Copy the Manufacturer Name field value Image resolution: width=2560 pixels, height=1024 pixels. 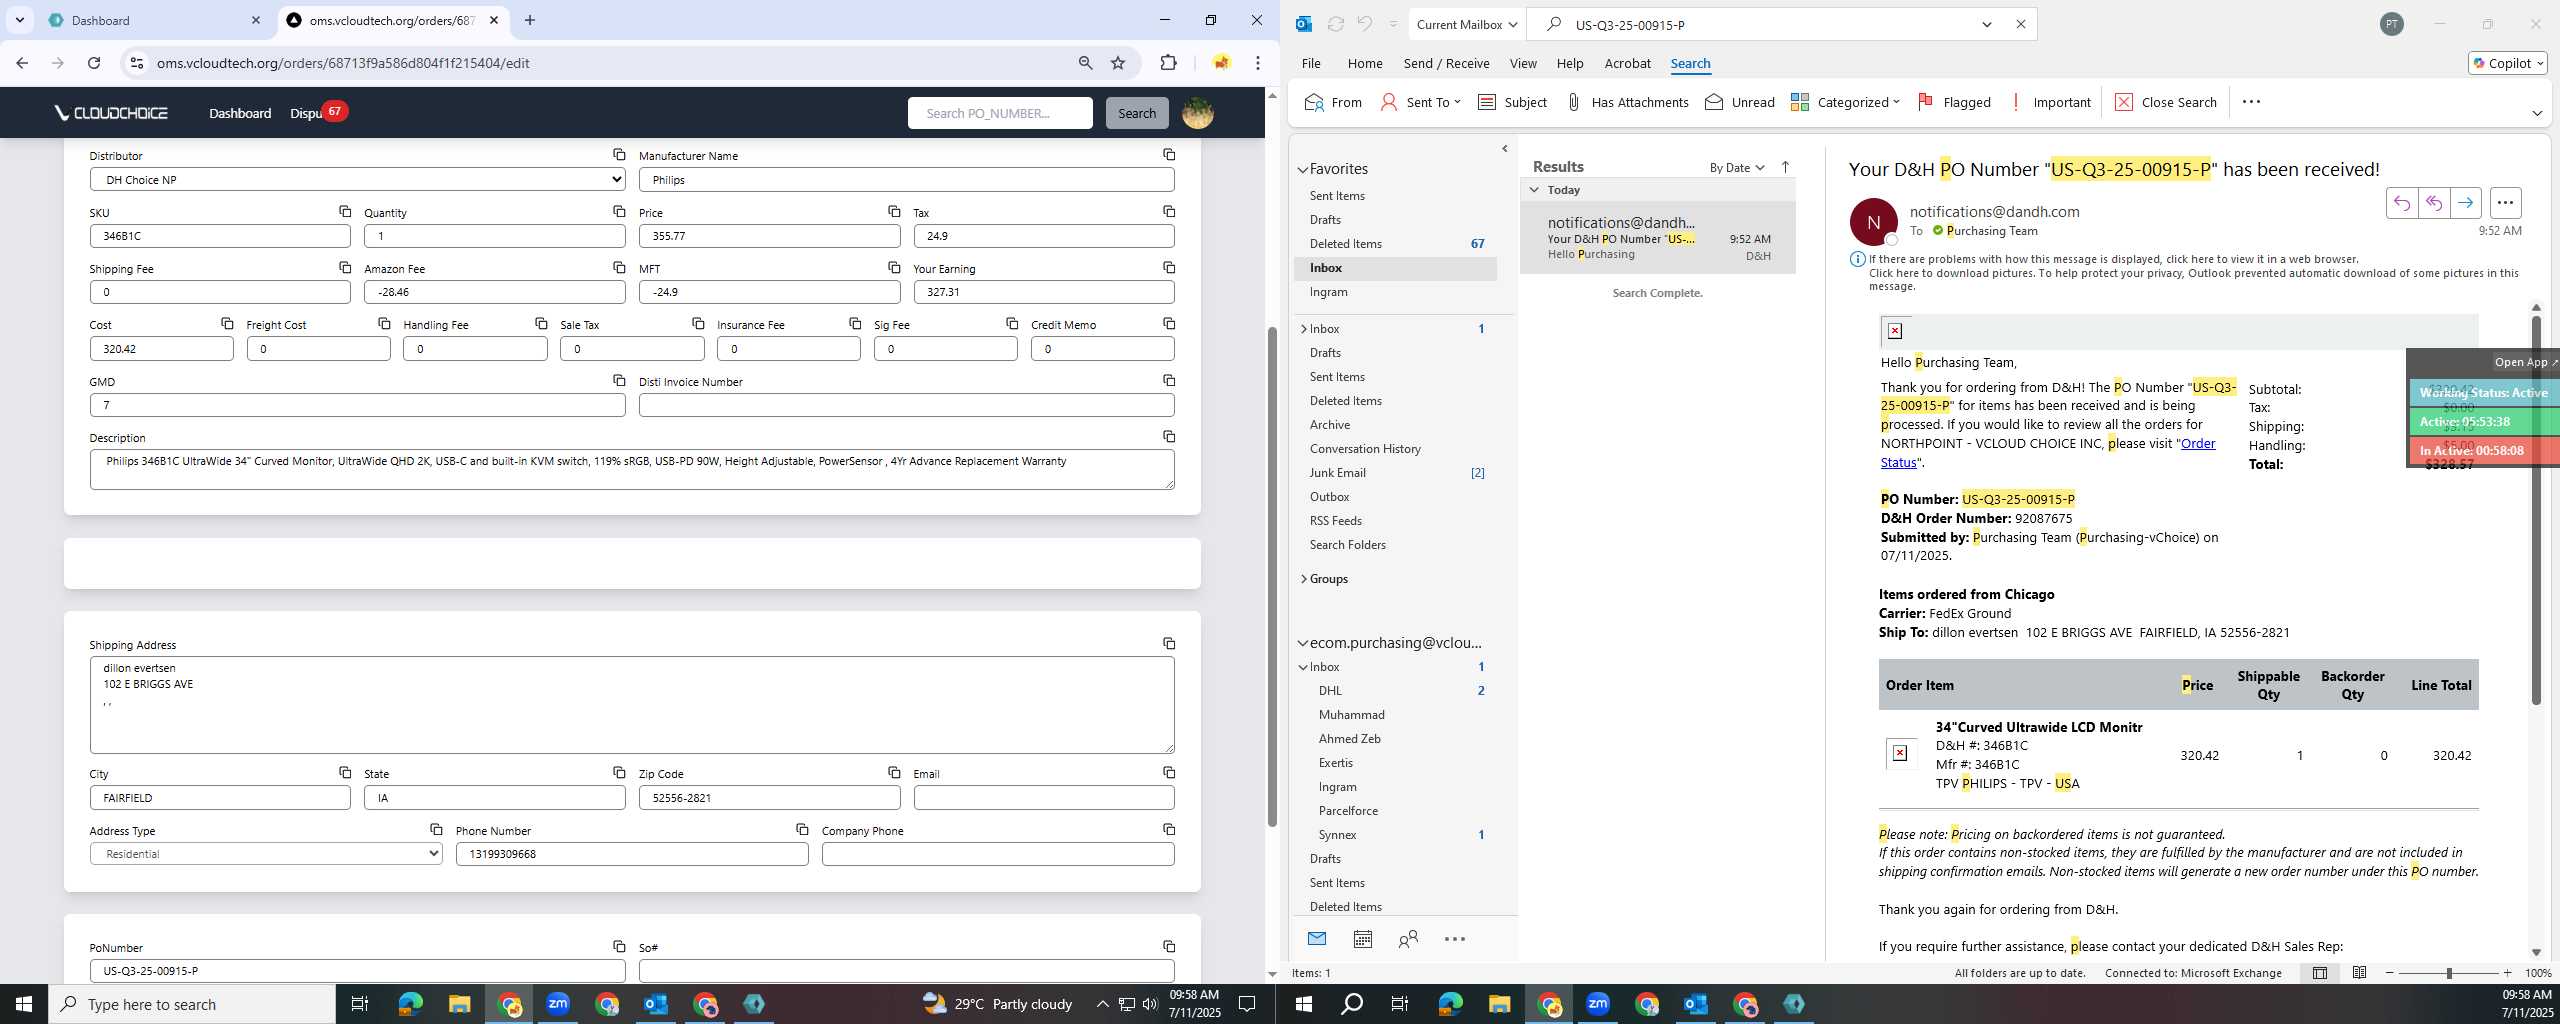1168,154
